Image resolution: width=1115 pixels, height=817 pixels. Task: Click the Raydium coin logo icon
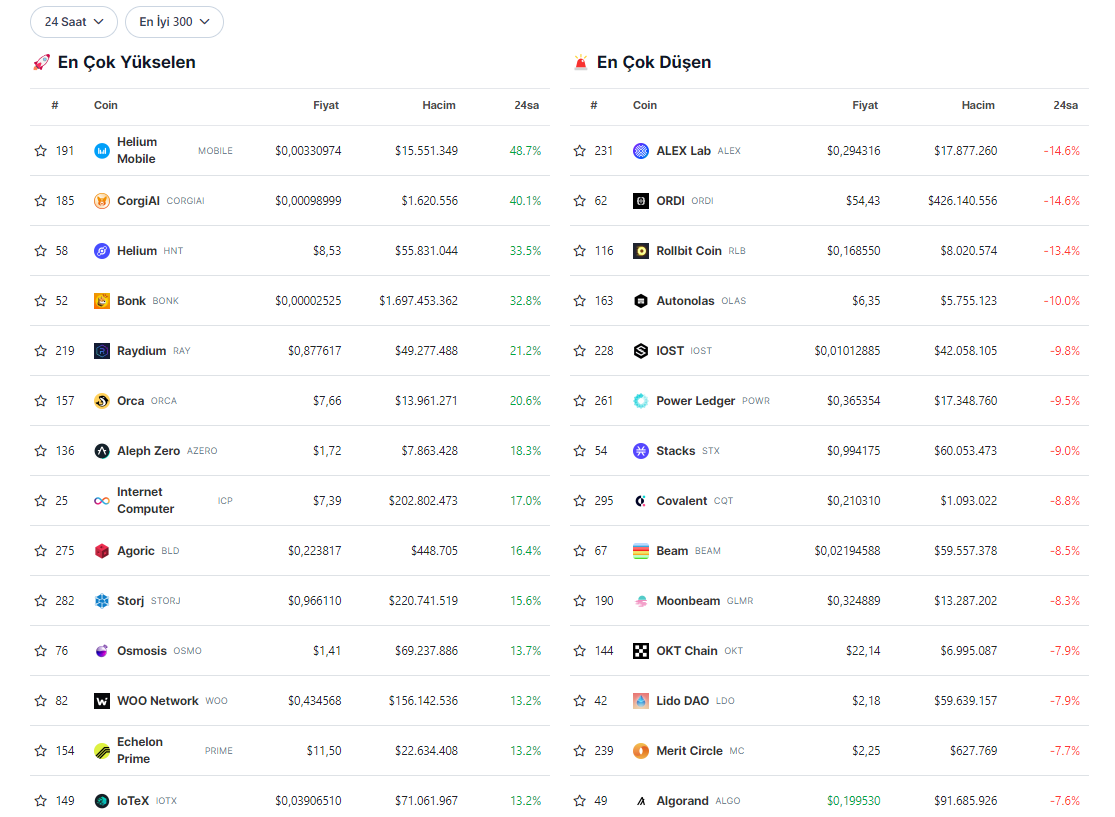(x=102, y=351)
